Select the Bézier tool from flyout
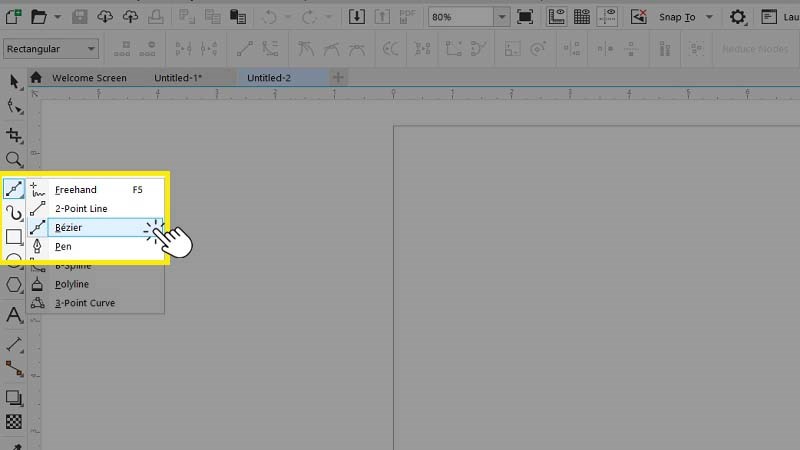 pos(70,228)
